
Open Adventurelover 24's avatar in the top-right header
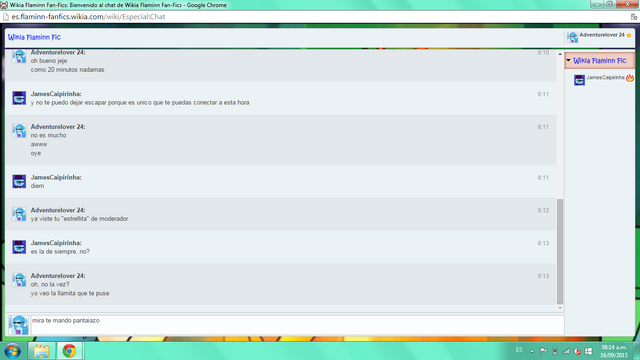(572, 37)
